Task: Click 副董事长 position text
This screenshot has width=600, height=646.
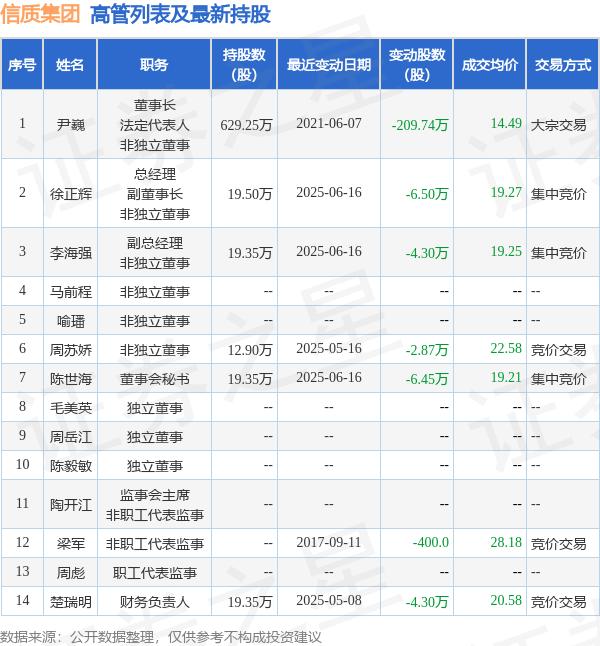Action: click(154, 194)
